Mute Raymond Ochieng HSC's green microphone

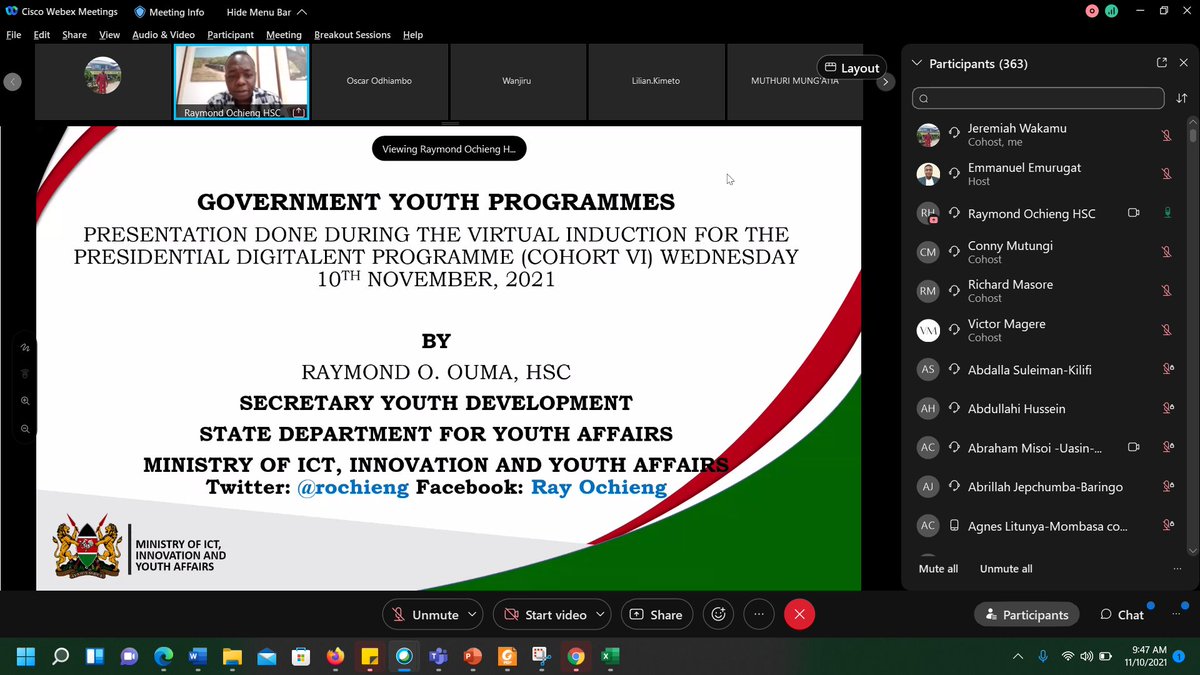(x=1166, y=213)
